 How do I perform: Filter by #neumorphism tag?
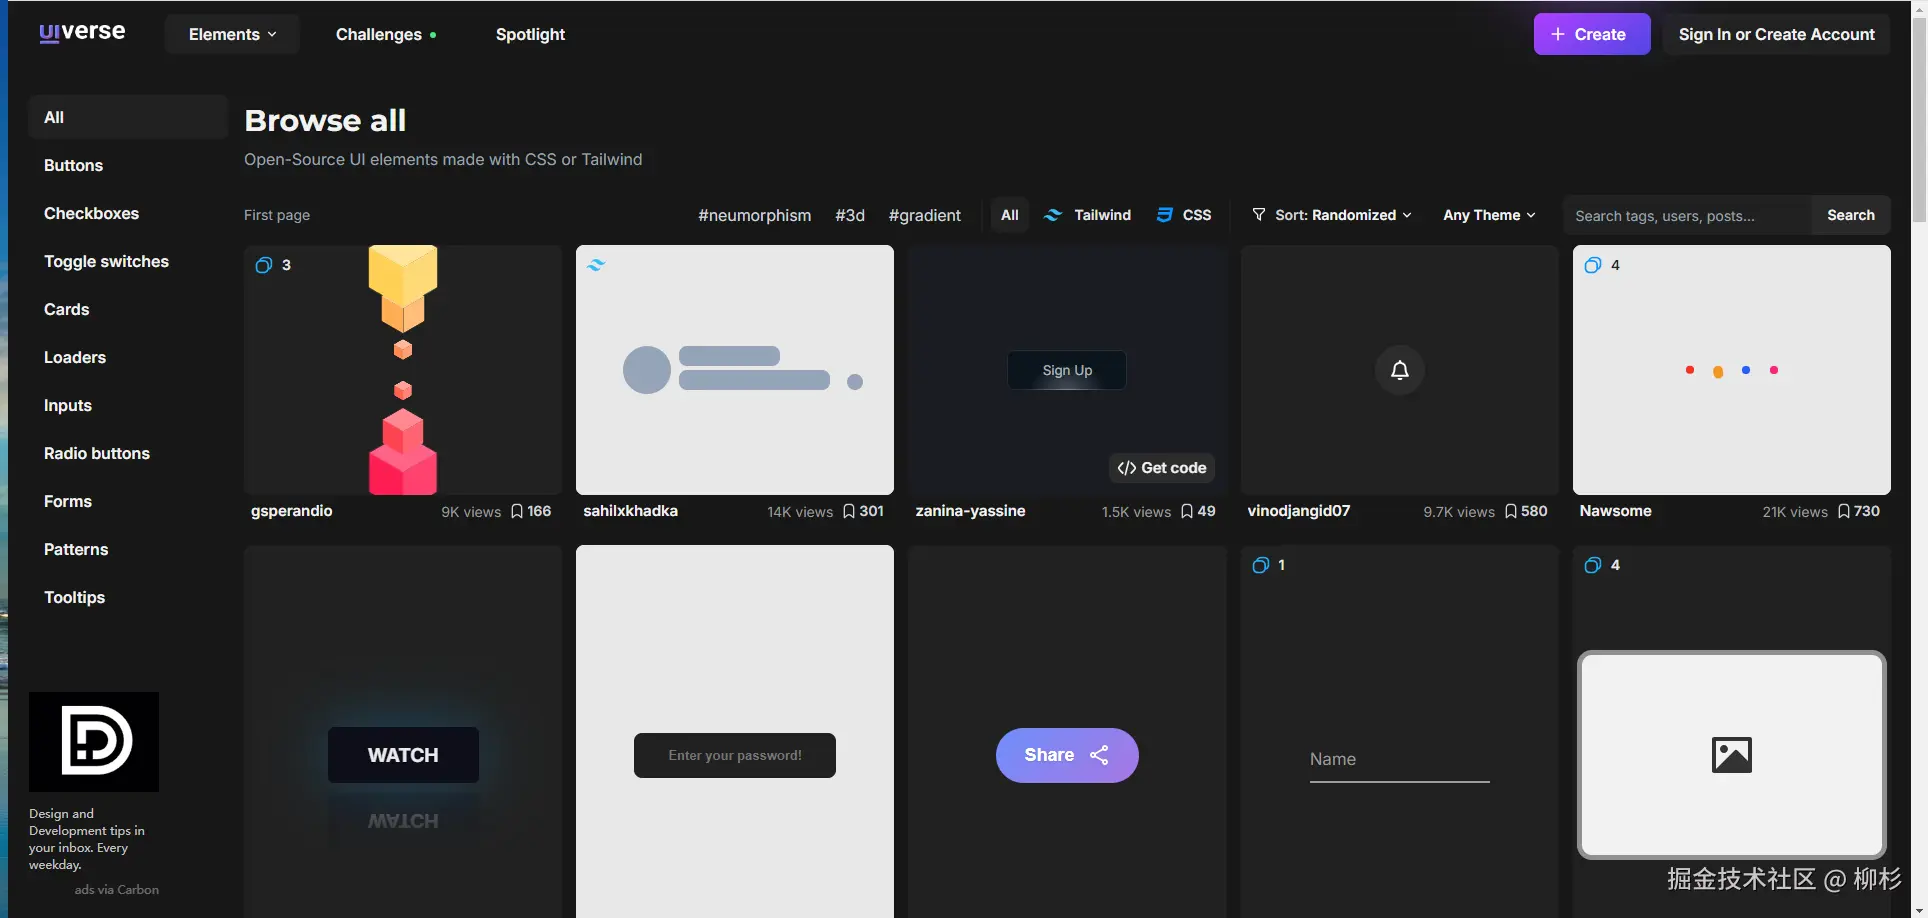click(x=755, y=215)
